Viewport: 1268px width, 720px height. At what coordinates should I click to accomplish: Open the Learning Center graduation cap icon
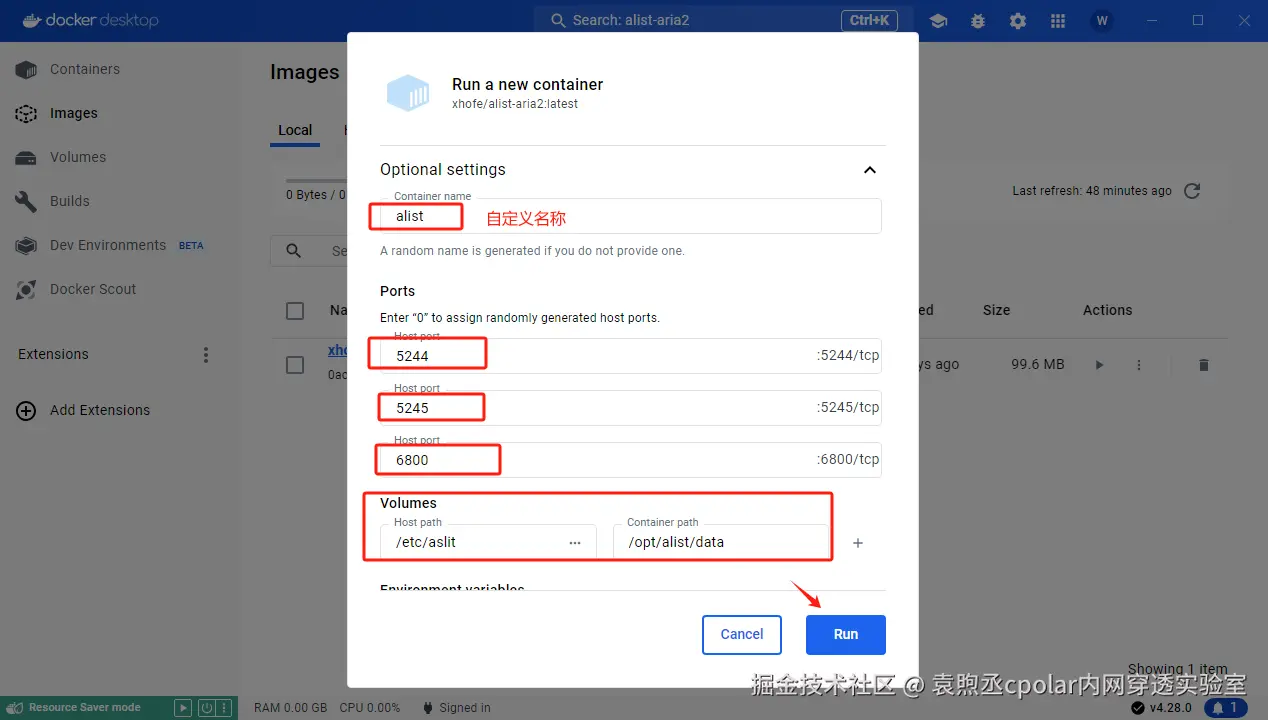[x=938, y=21]
